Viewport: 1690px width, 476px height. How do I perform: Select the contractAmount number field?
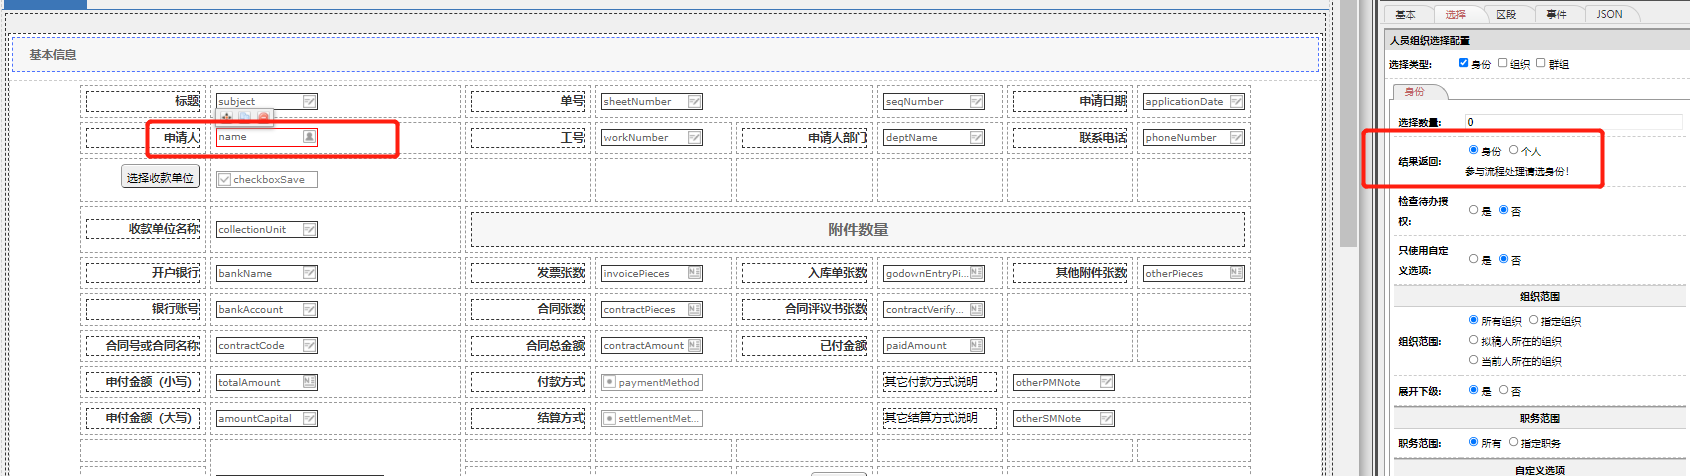tap(652, 345)
